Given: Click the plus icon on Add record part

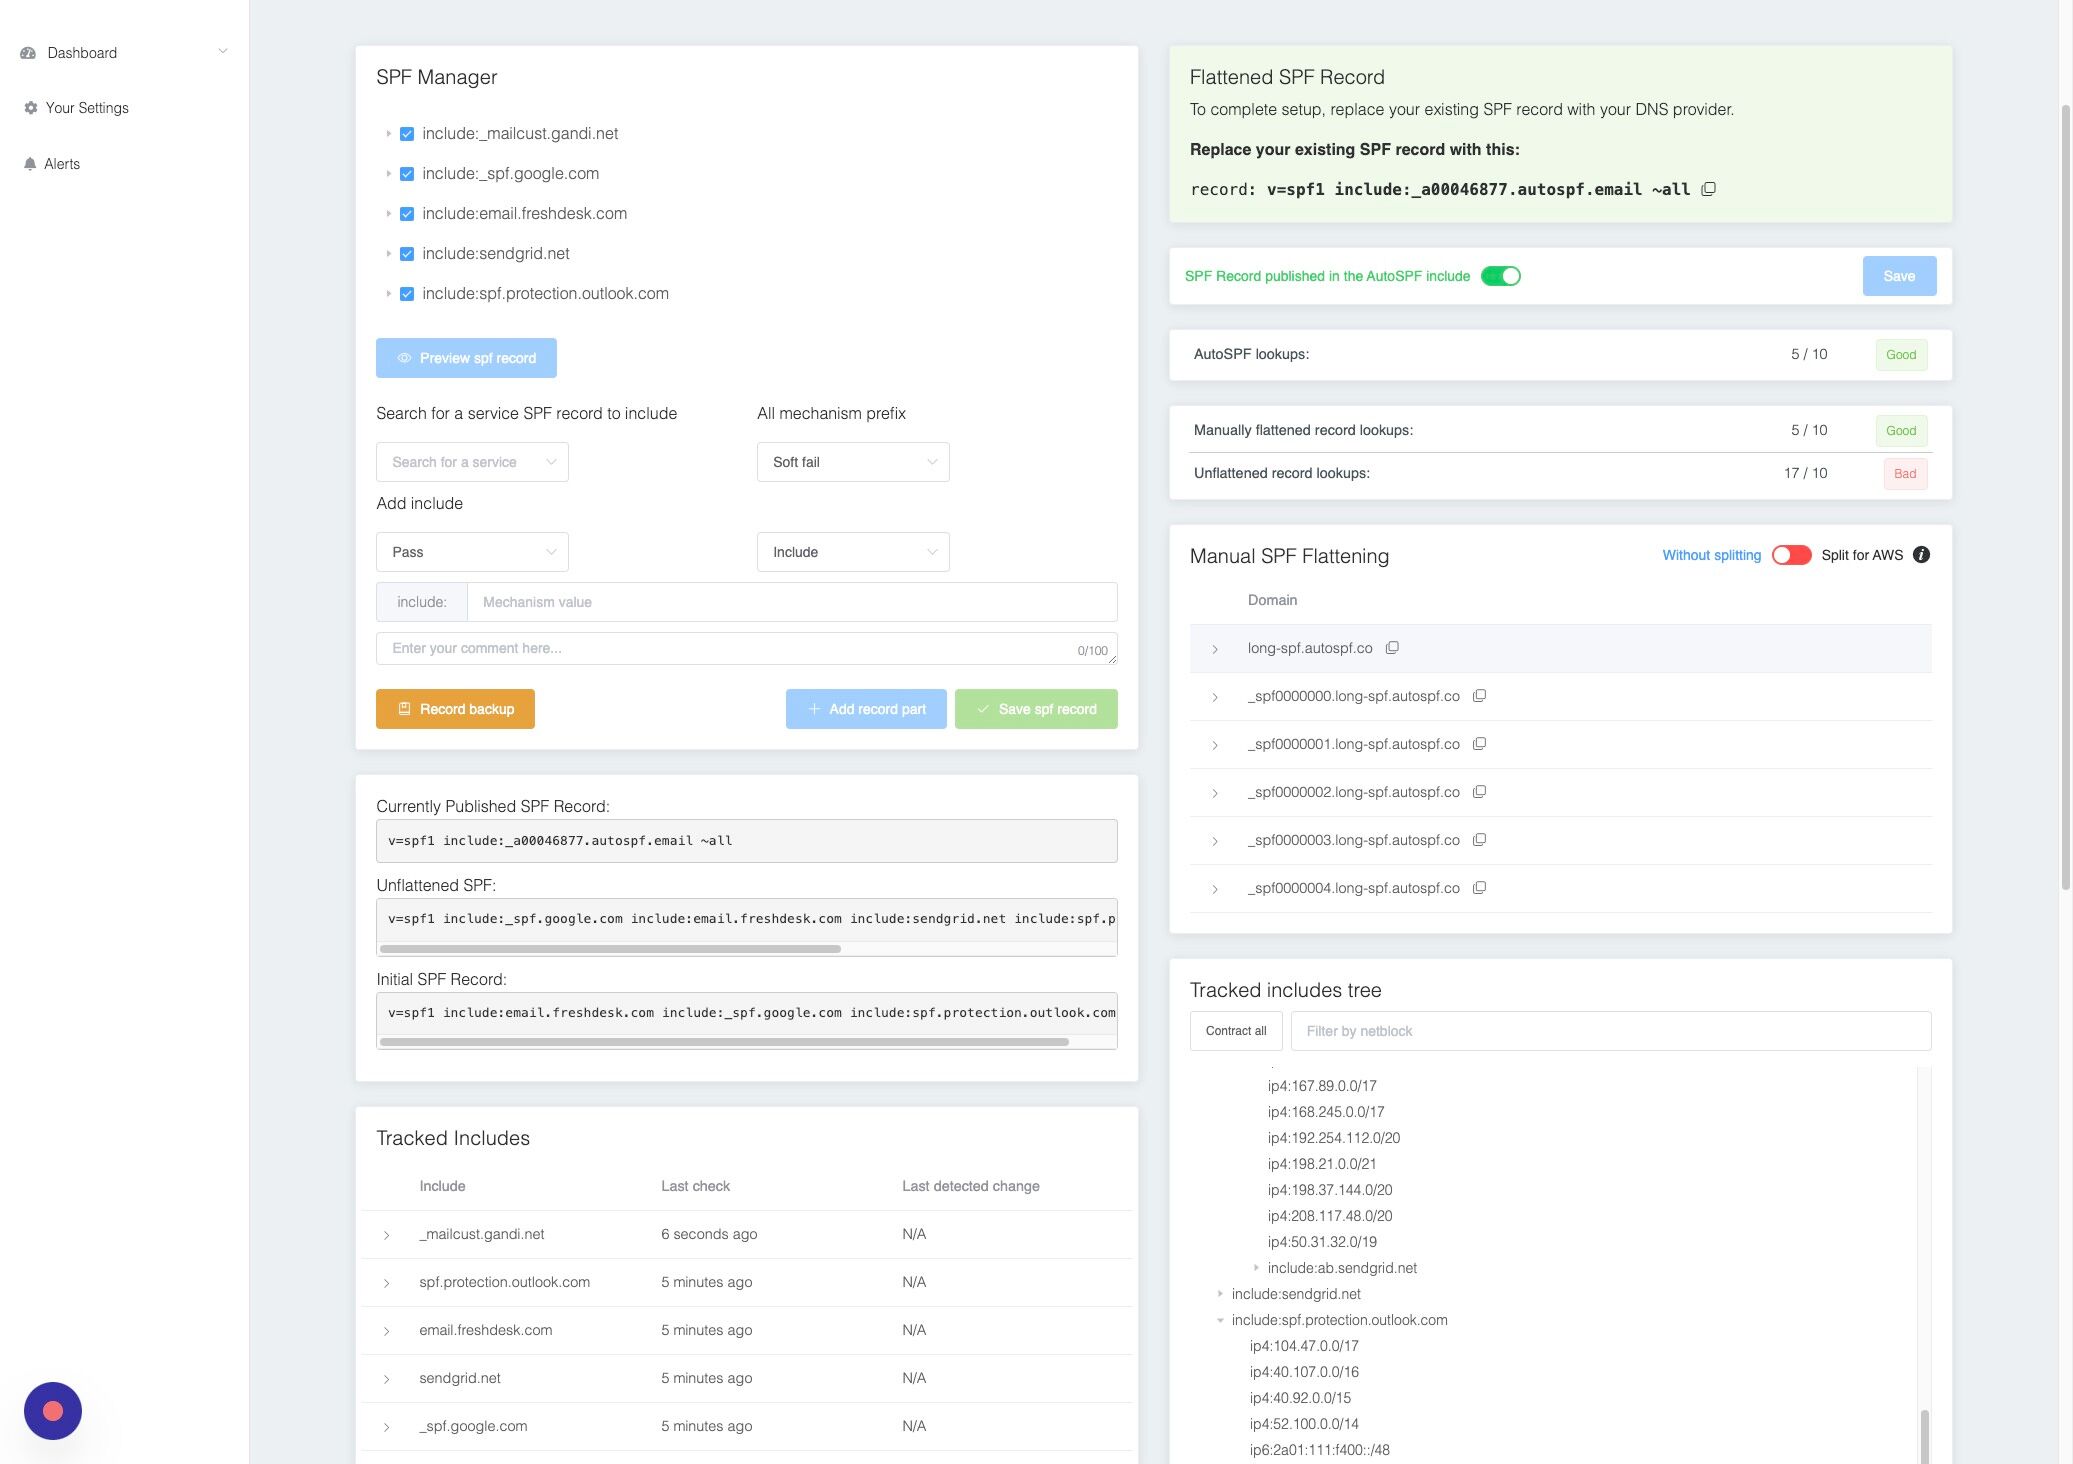Looking at the screenshot, I should click(814, 708).
